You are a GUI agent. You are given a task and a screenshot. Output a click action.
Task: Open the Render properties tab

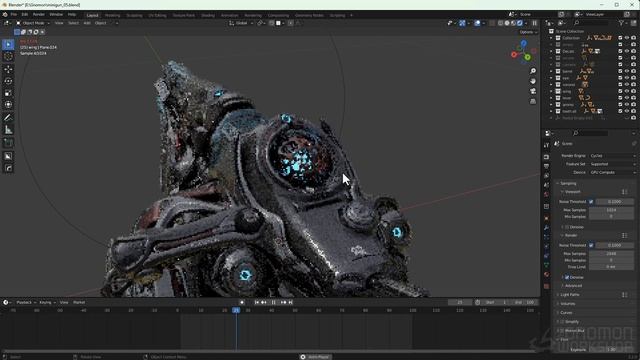[547, 157]
